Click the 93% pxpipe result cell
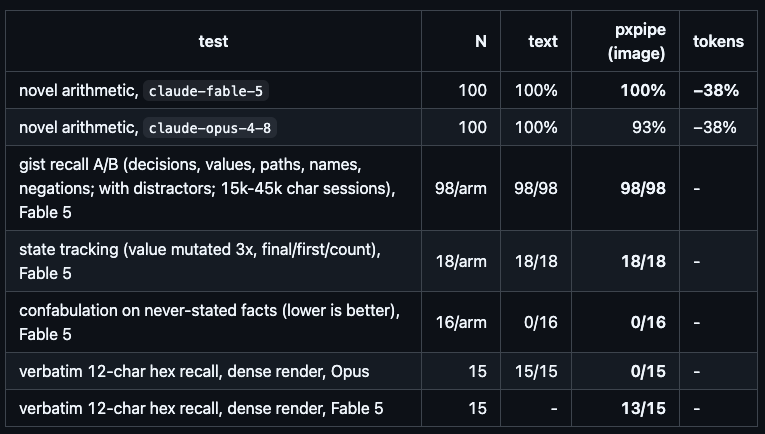This screenshot has height=434, width=765. (648, 127)
